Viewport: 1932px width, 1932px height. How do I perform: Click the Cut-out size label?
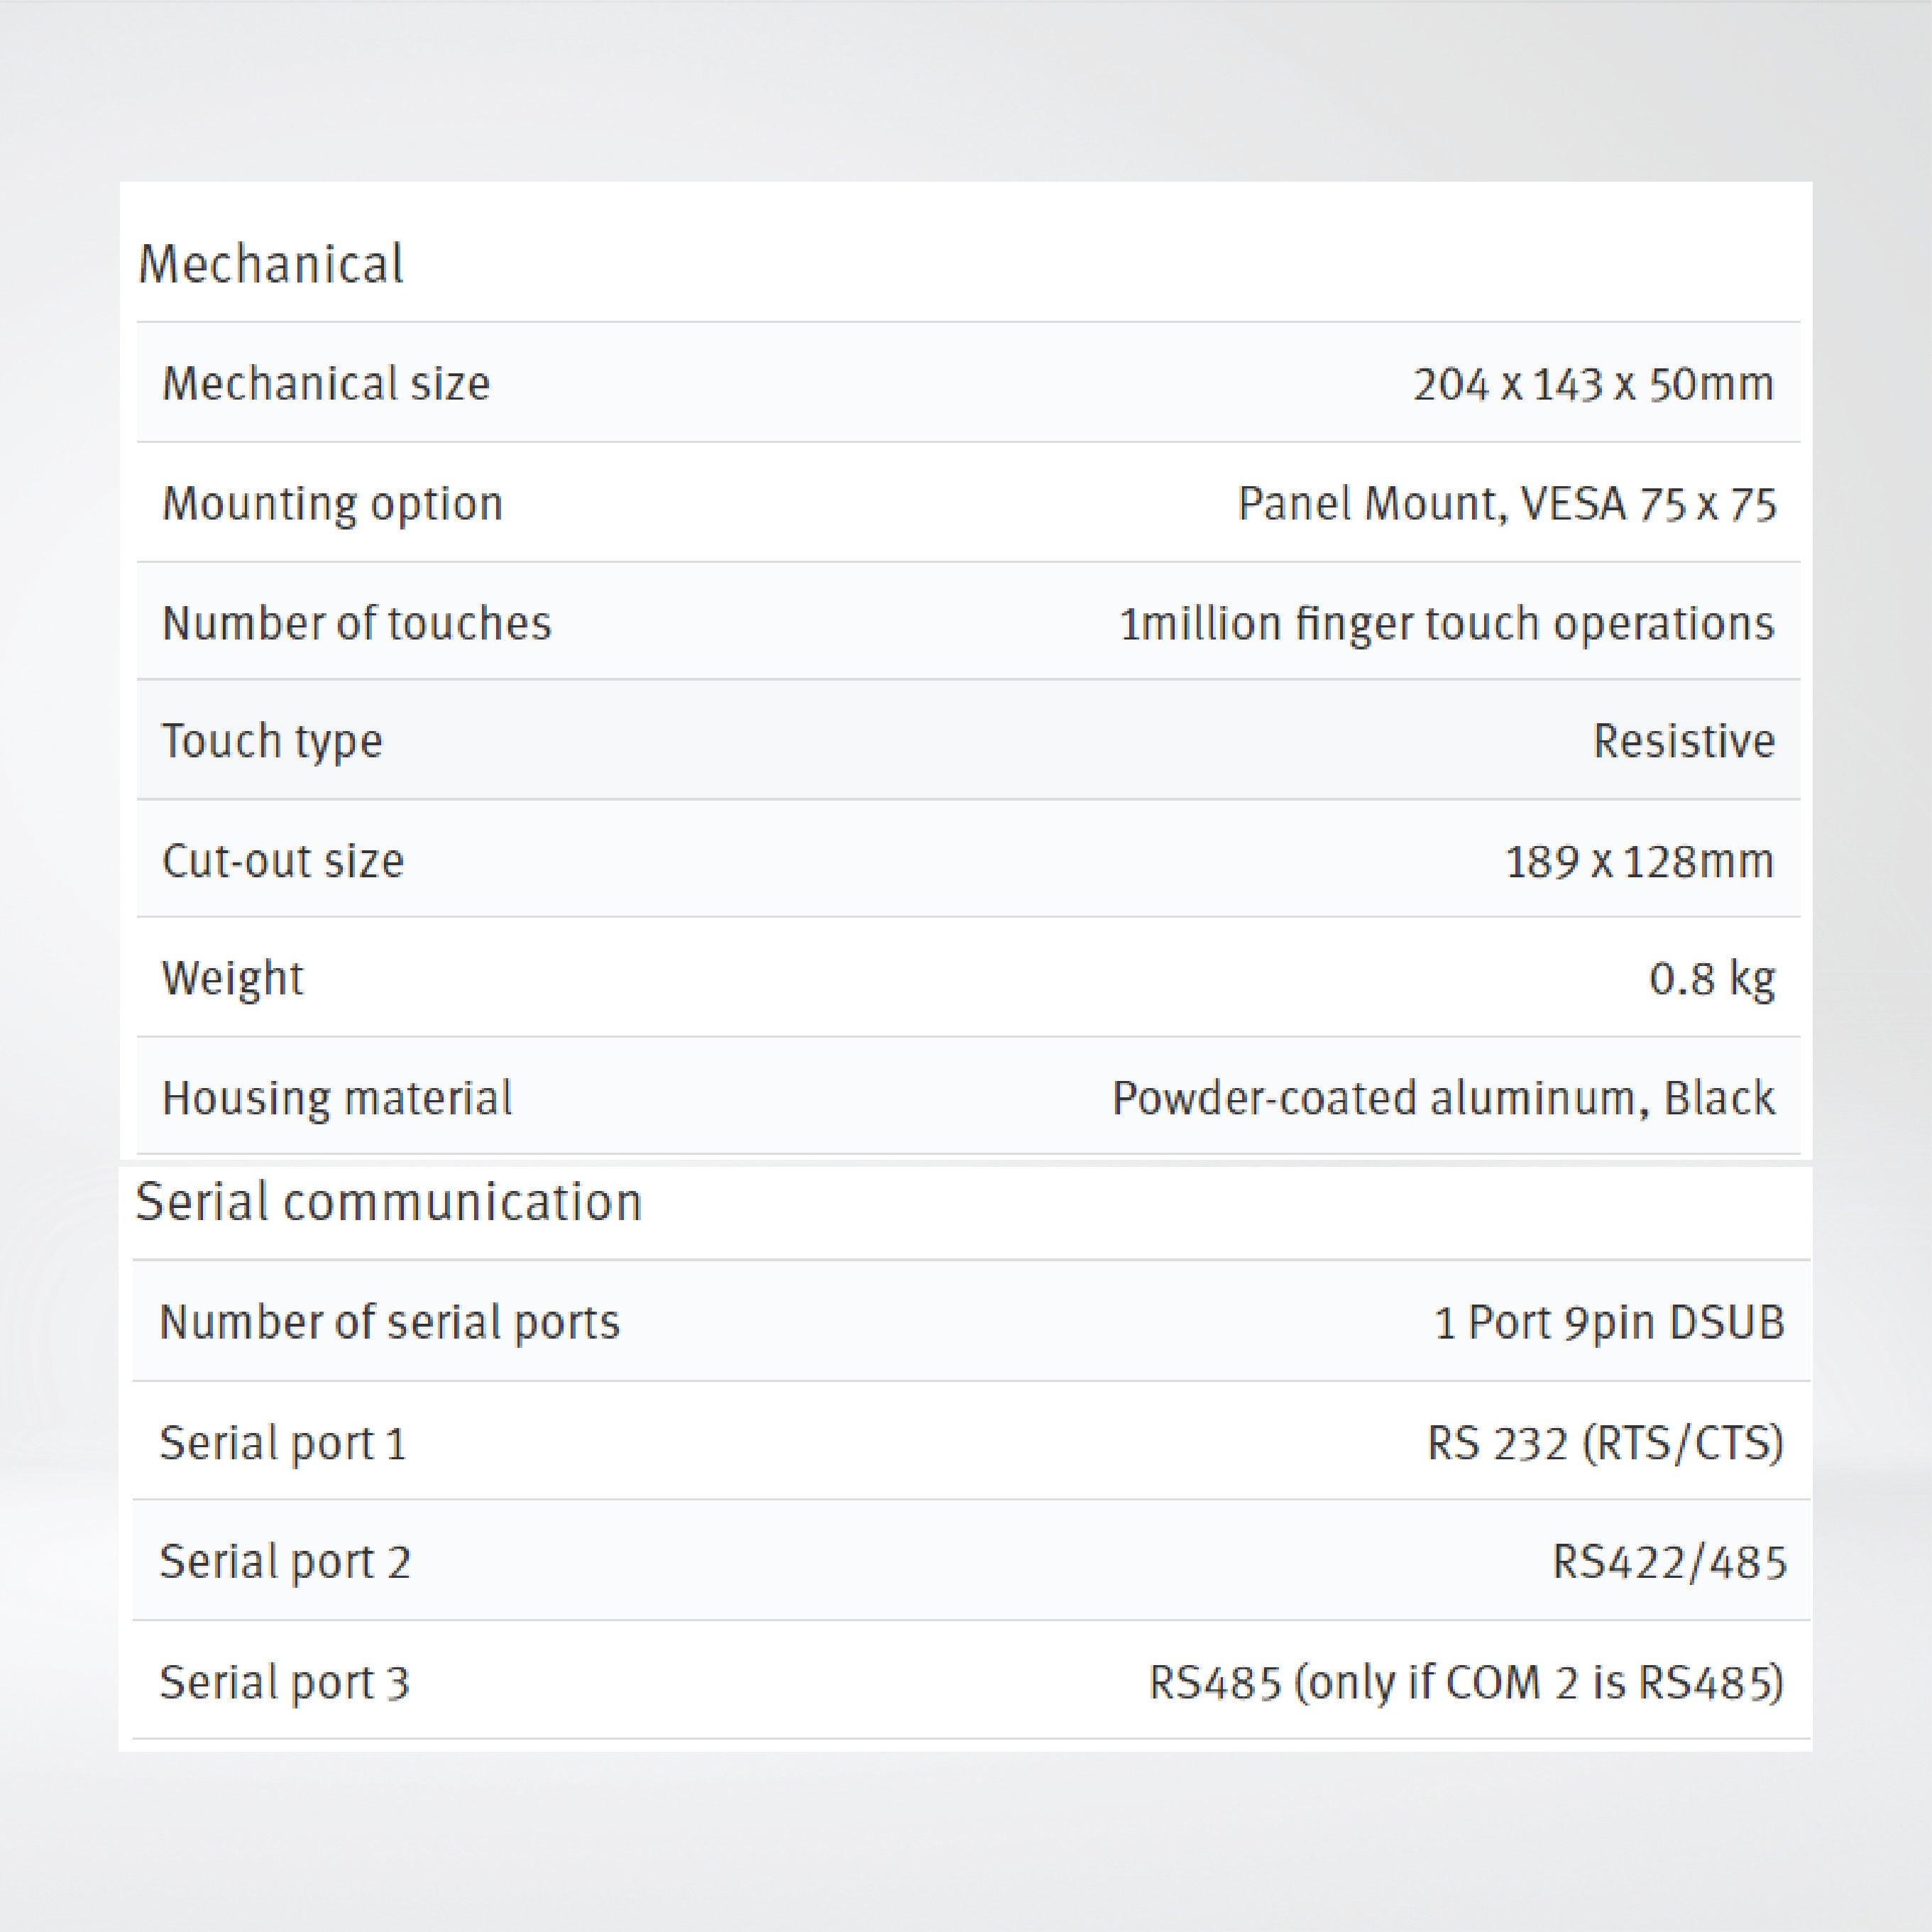click(x=283, y=860)
